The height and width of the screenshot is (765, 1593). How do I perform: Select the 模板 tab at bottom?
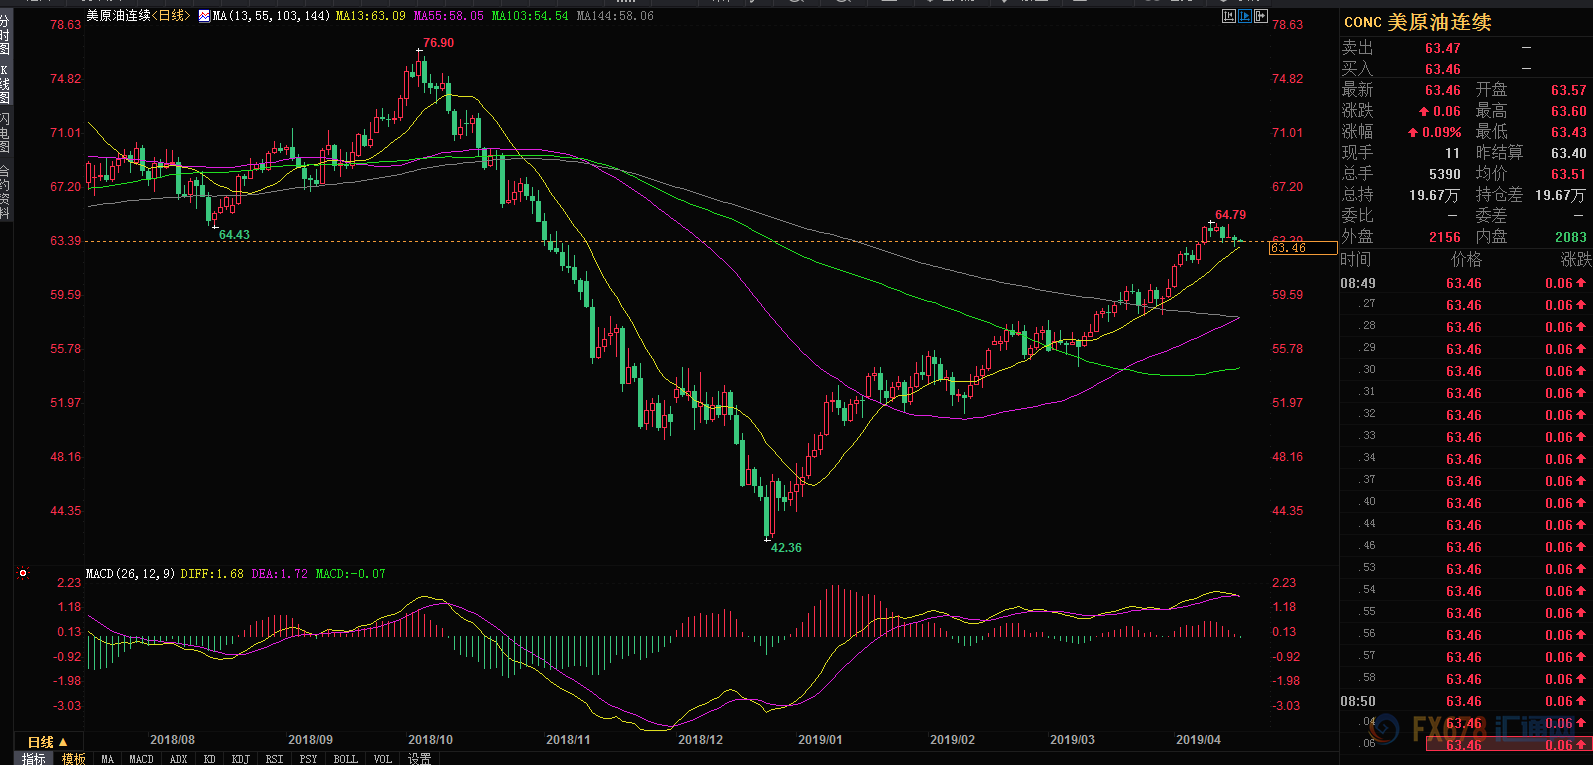73,759
